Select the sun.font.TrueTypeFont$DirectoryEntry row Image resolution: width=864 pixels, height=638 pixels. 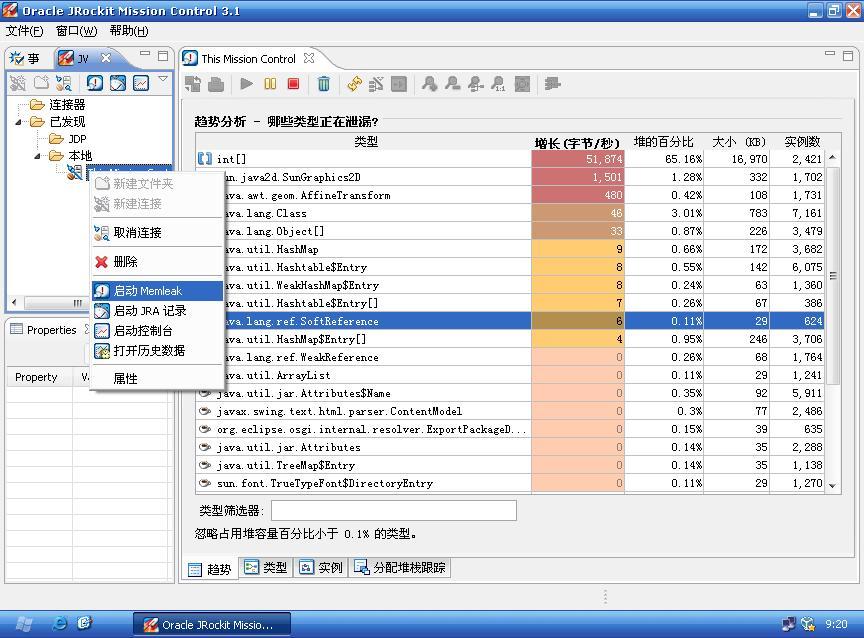(x=511, y=484)
